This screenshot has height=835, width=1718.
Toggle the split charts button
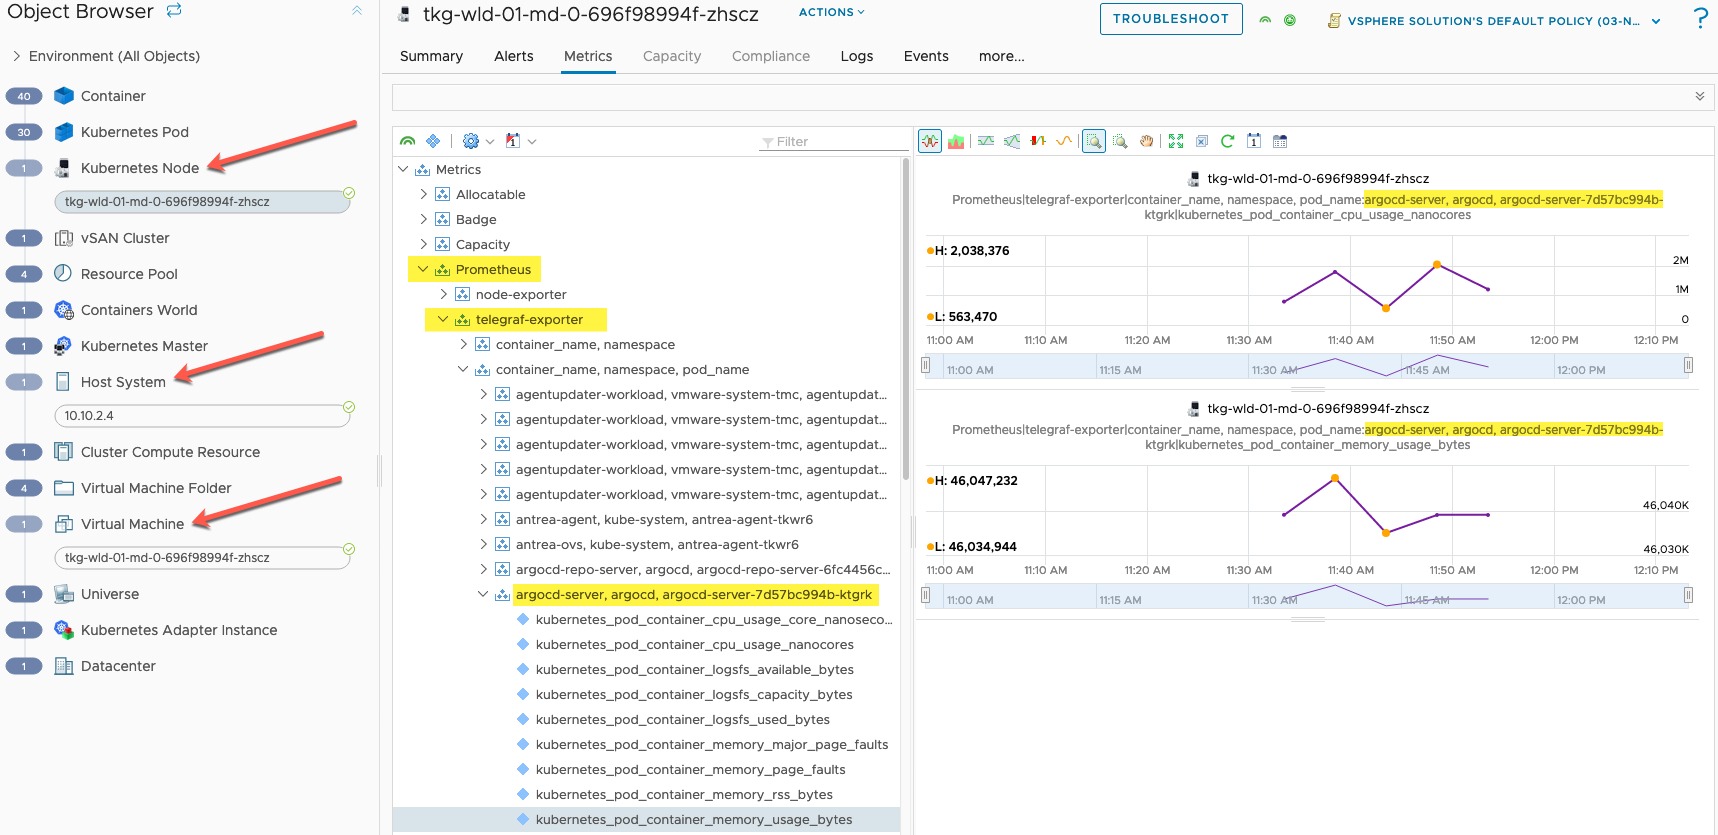[930, 141]
